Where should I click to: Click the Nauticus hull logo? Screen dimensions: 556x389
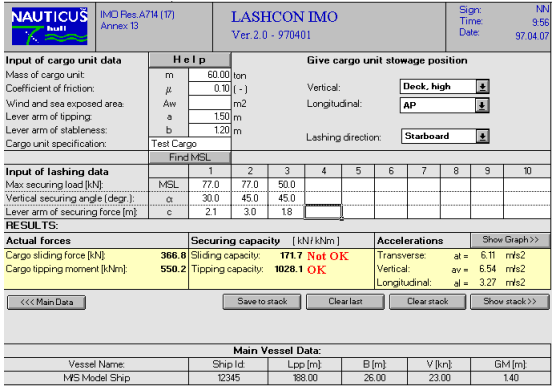49,27
